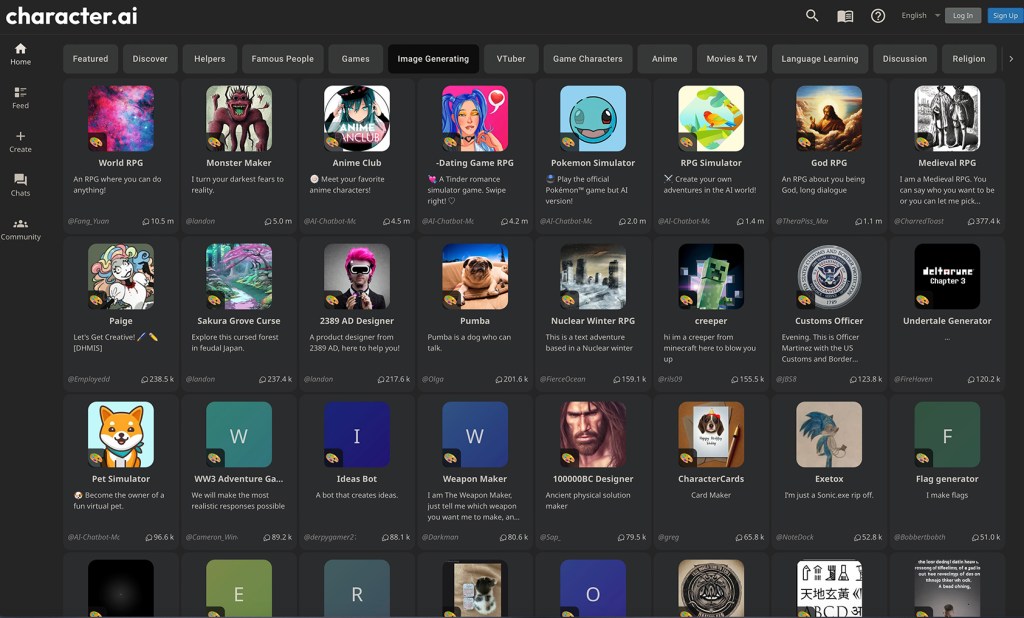Open the Nuclear Winter RPG avatar

(593, 276)
